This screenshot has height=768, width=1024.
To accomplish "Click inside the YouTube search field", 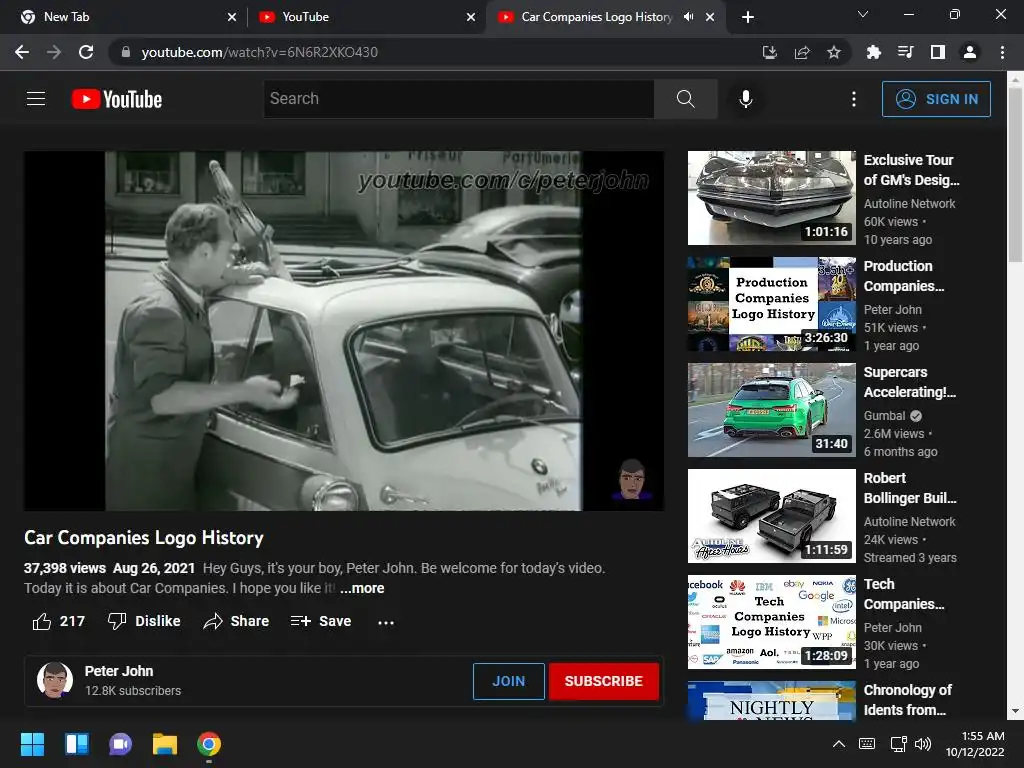I will (x=458, y=99).
